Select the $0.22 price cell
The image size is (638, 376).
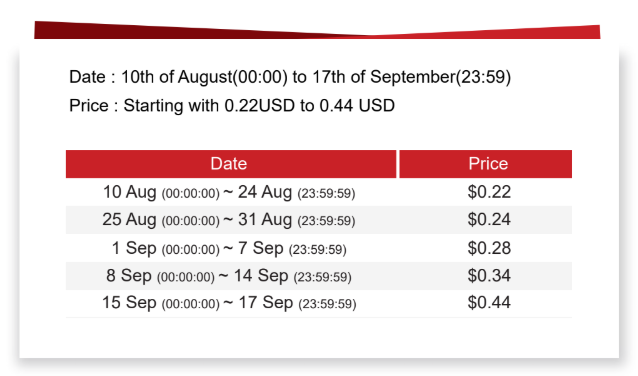[489, 192]
